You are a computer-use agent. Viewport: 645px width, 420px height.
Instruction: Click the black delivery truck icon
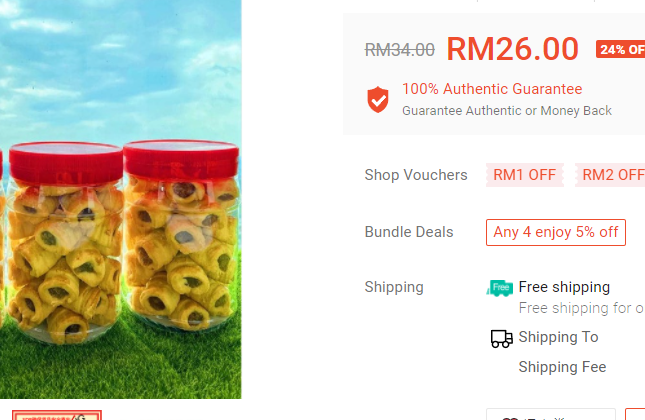pos(501,339)
